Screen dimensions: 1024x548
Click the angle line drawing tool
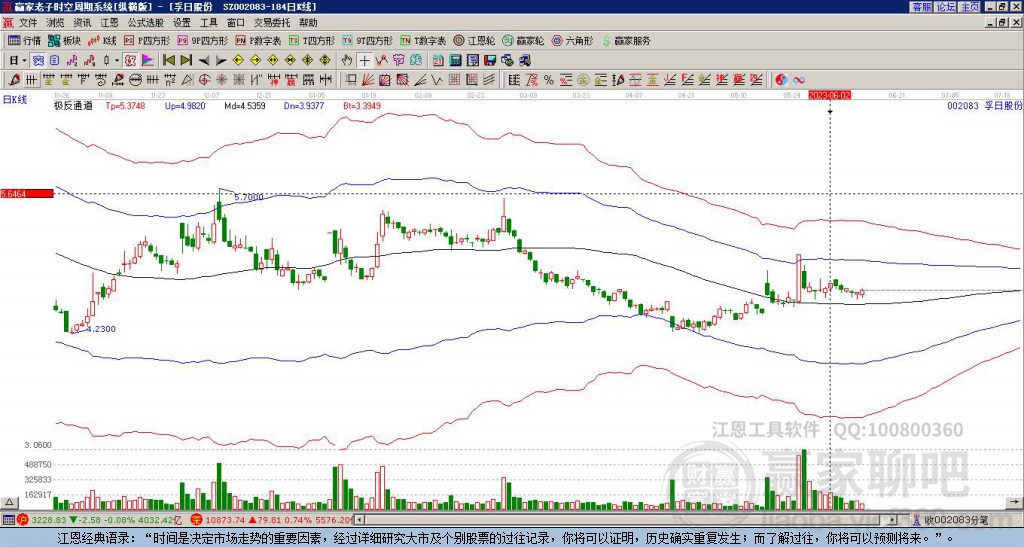tap(421, 80)
